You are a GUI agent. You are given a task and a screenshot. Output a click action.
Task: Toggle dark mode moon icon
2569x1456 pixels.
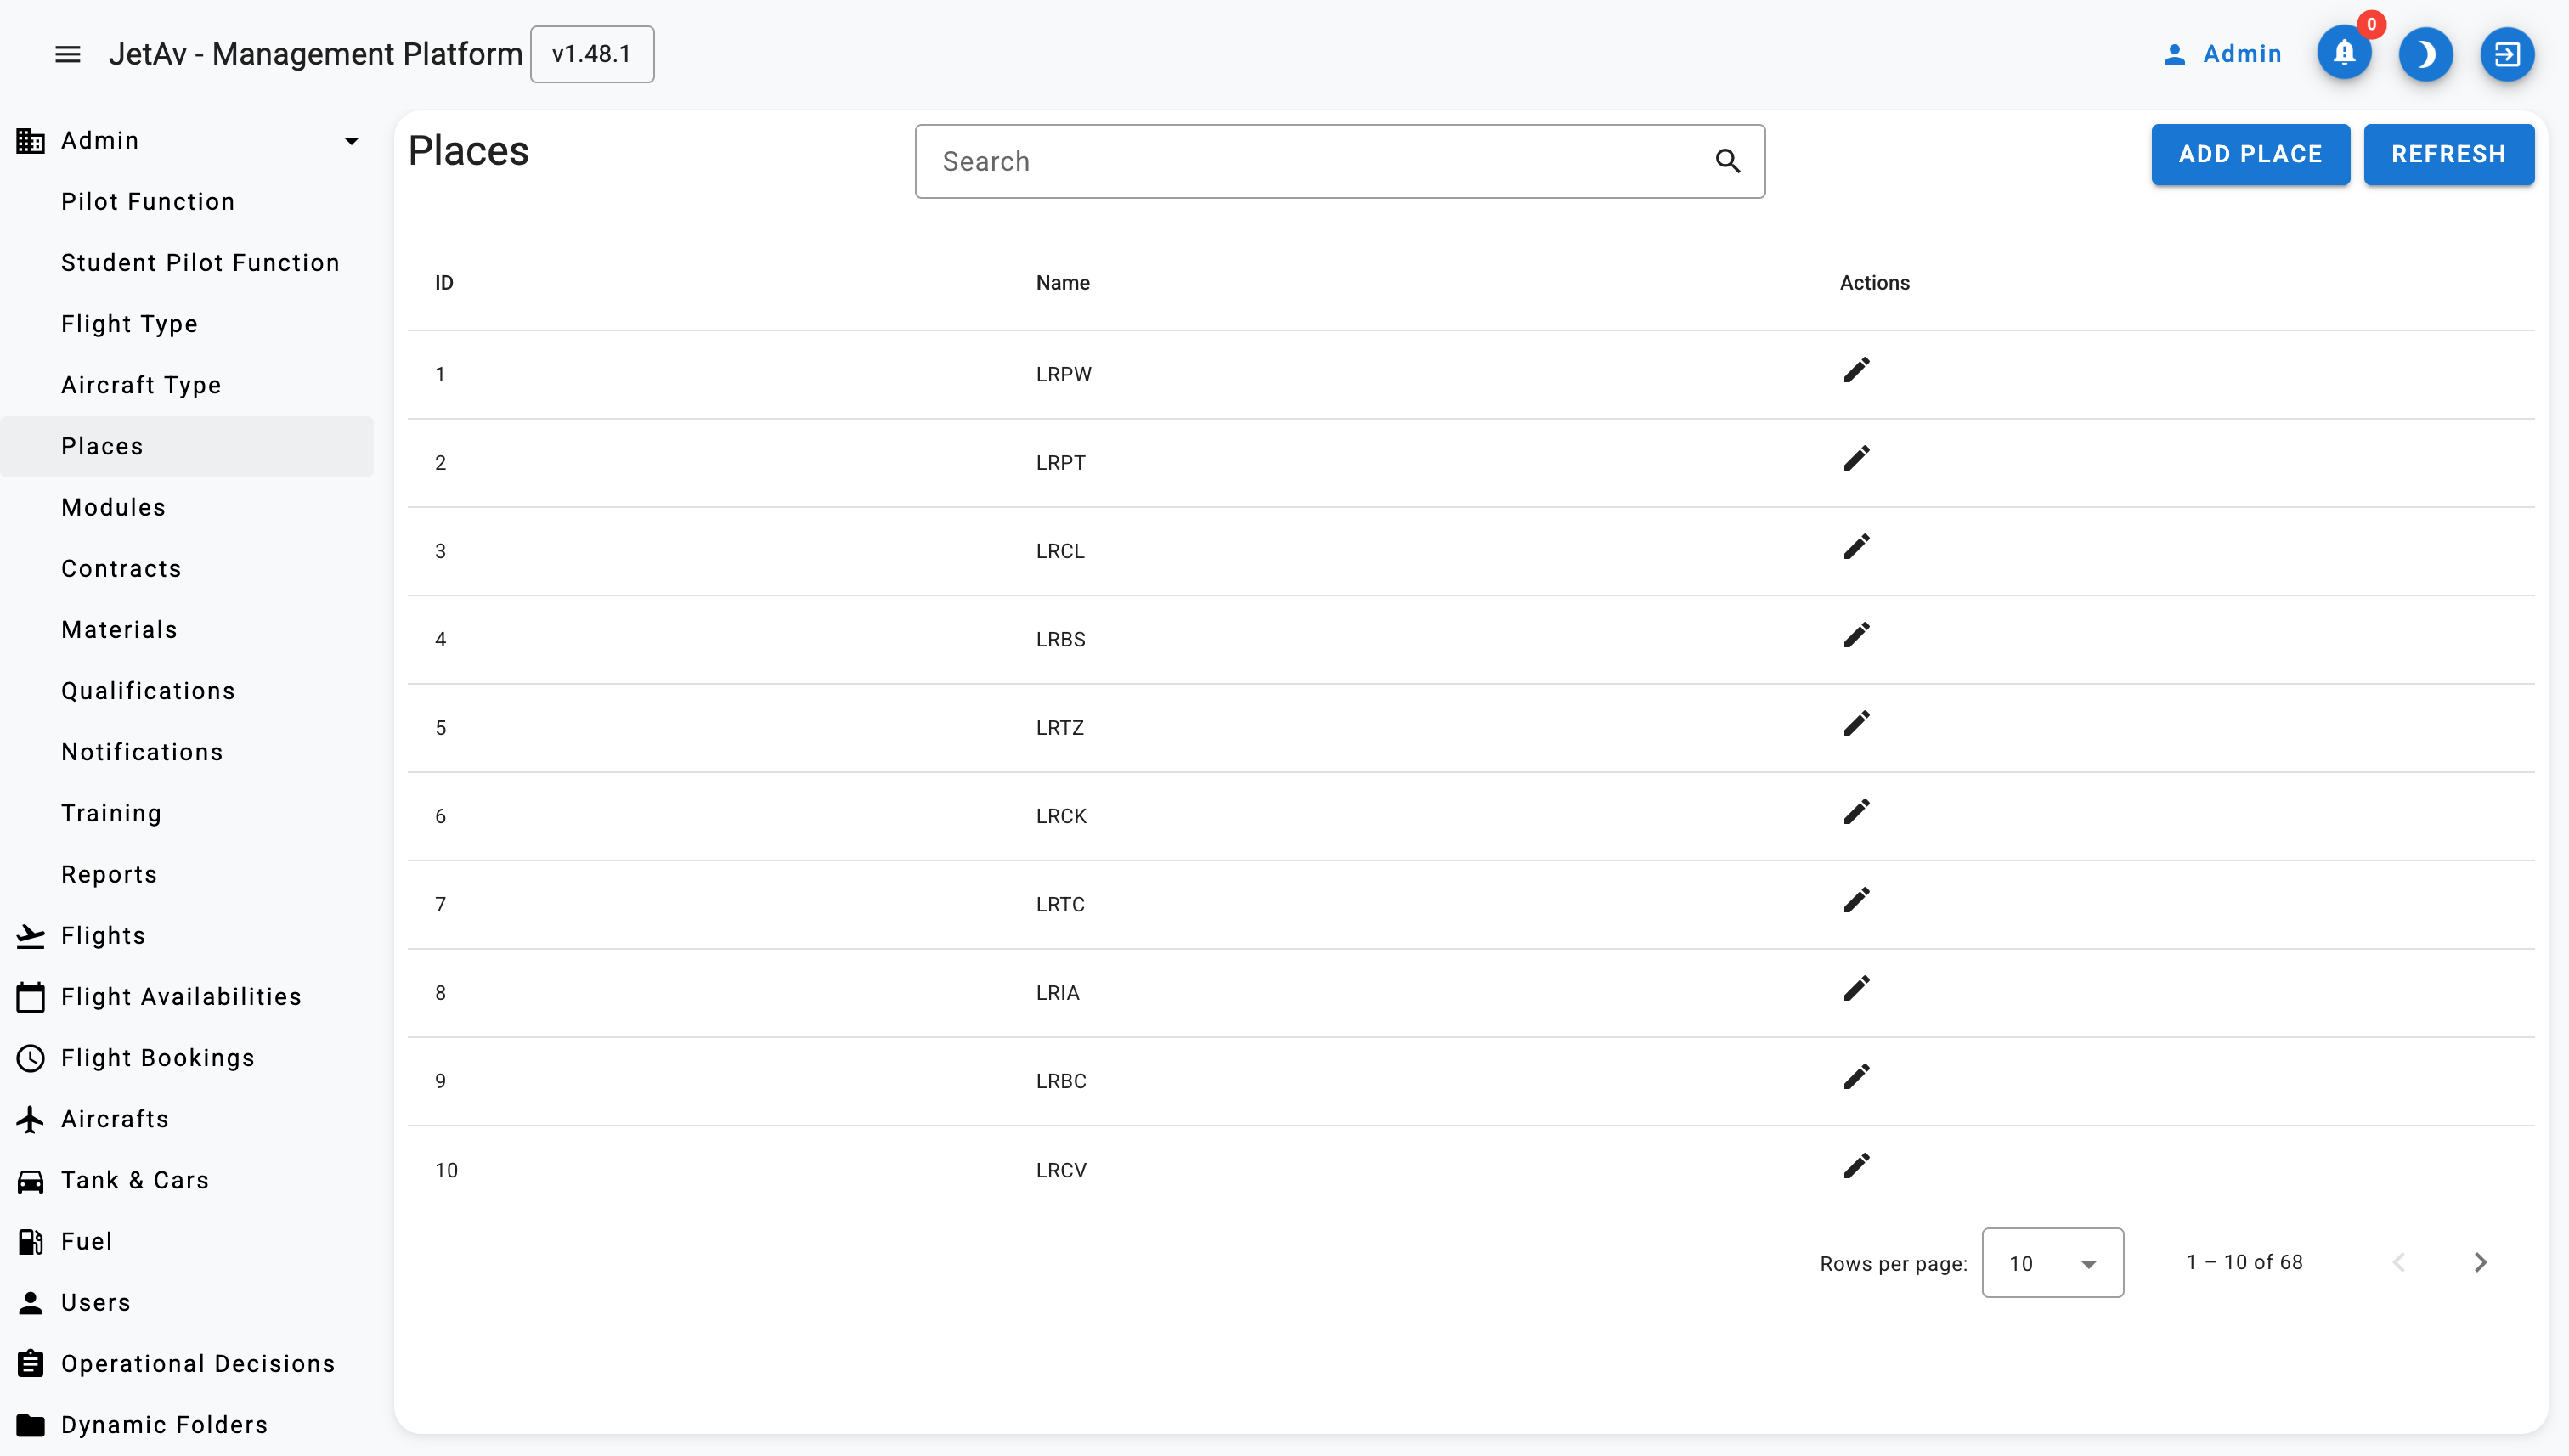tap(2425, 54)
